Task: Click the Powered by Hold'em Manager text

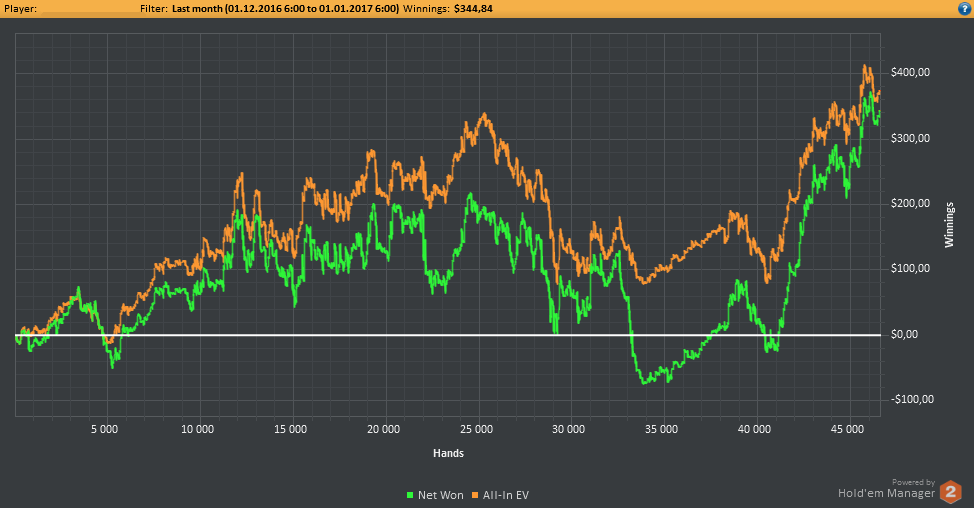Action: (x=886, y=489)
